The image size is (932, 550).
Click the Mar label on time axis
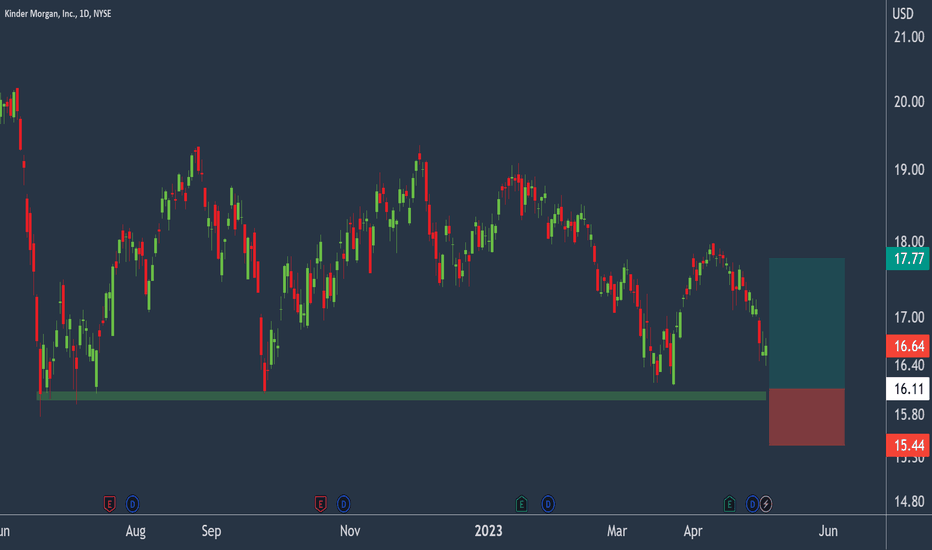click(x=616, y=531)
